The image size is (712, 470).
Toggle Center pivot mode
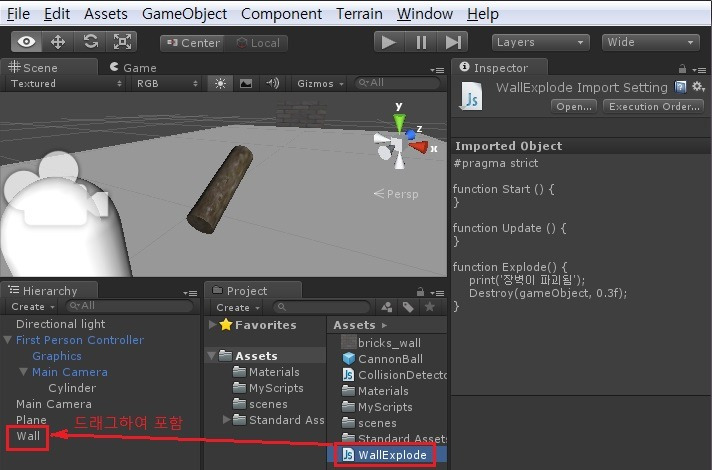pos(193,43)
